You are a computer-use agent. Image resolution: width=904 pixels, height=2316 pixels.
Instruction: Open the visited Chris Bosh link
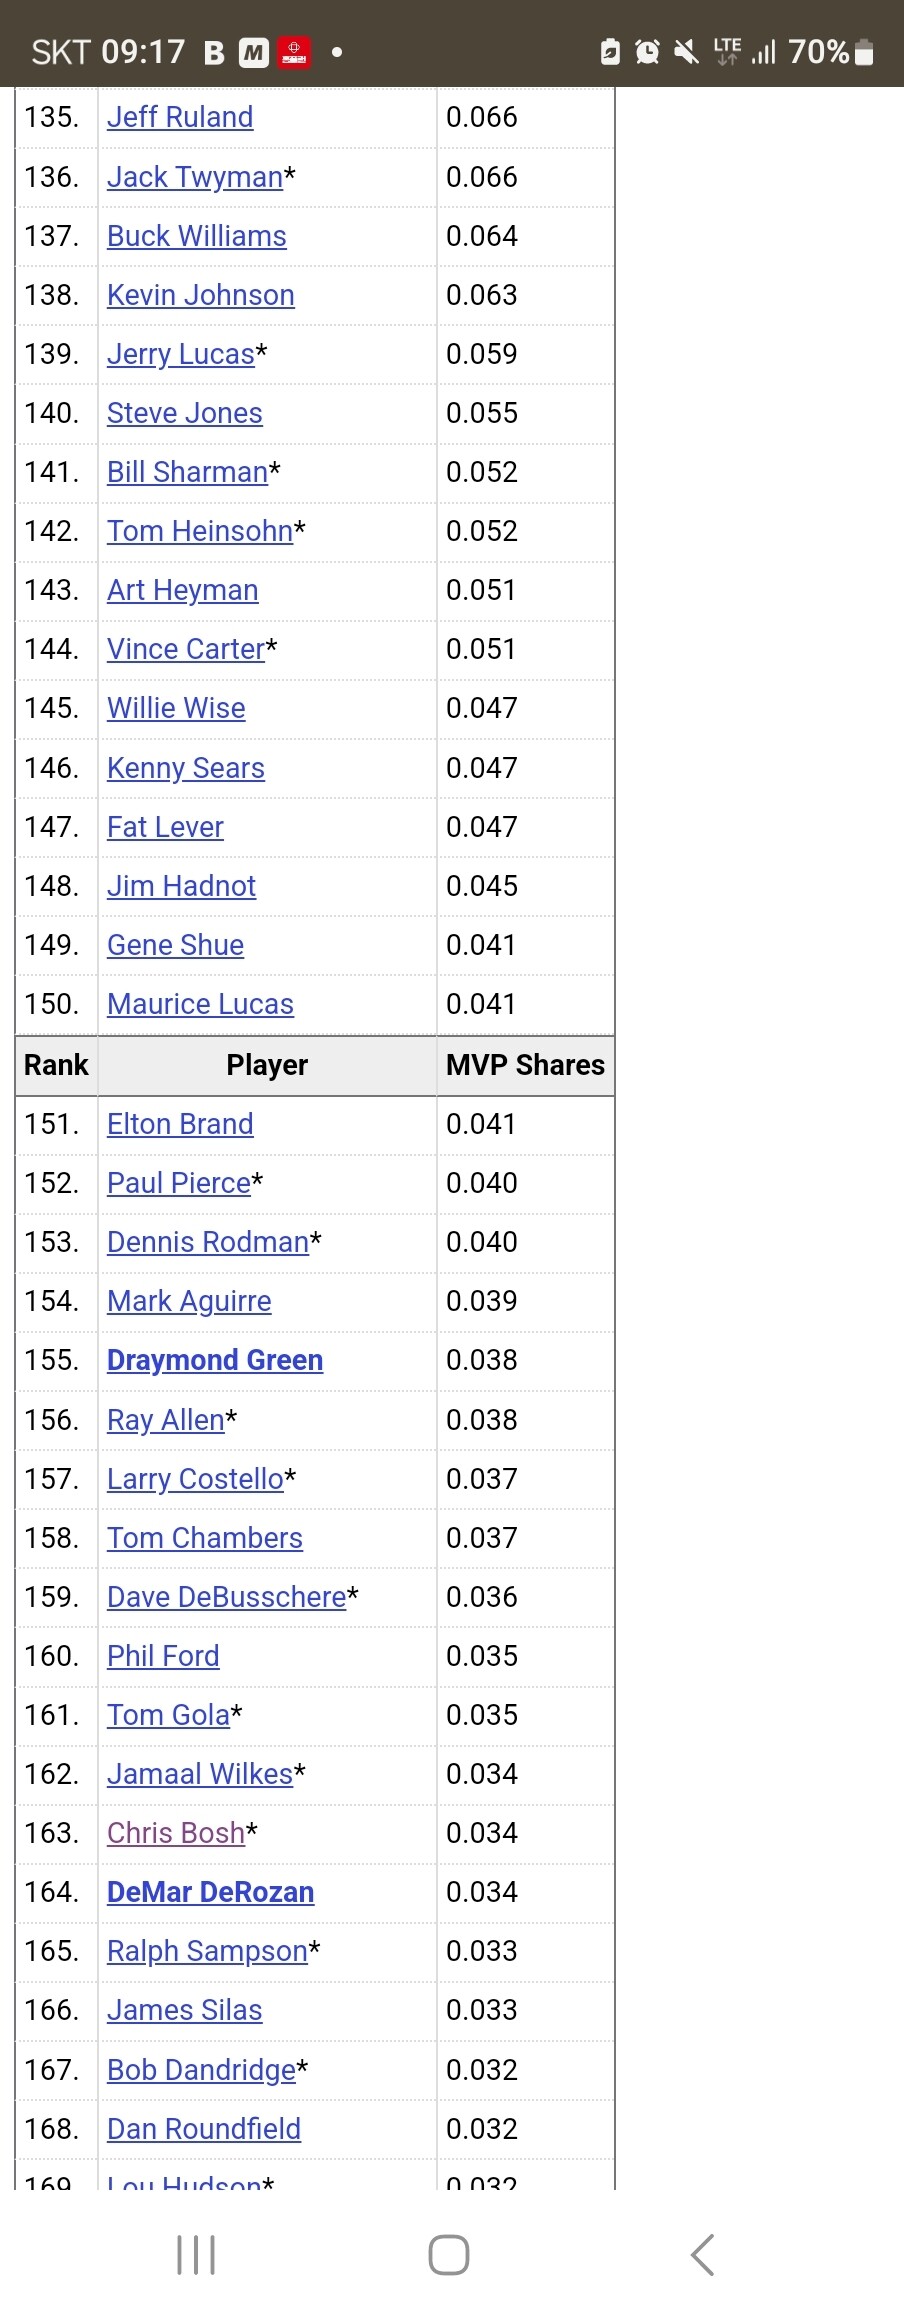176,1833
